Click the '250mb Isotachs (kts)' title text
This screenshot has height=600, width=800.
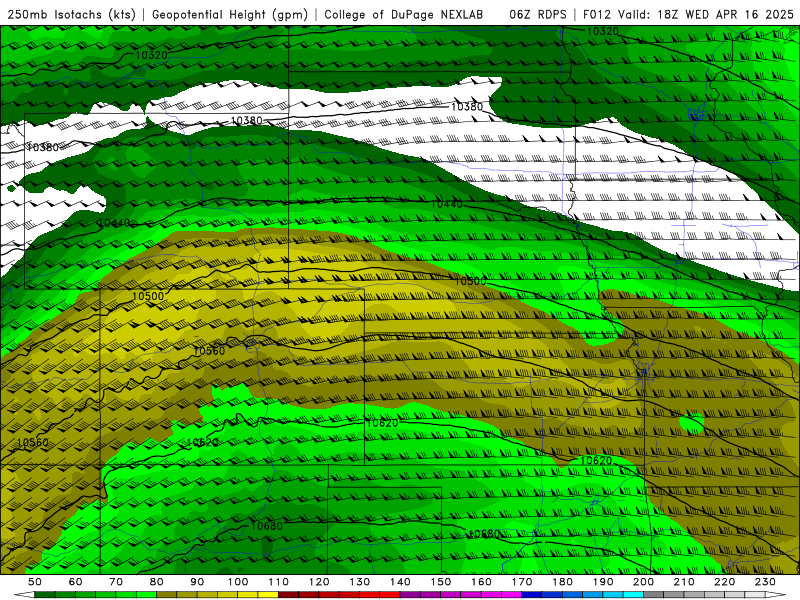(71, 15)
